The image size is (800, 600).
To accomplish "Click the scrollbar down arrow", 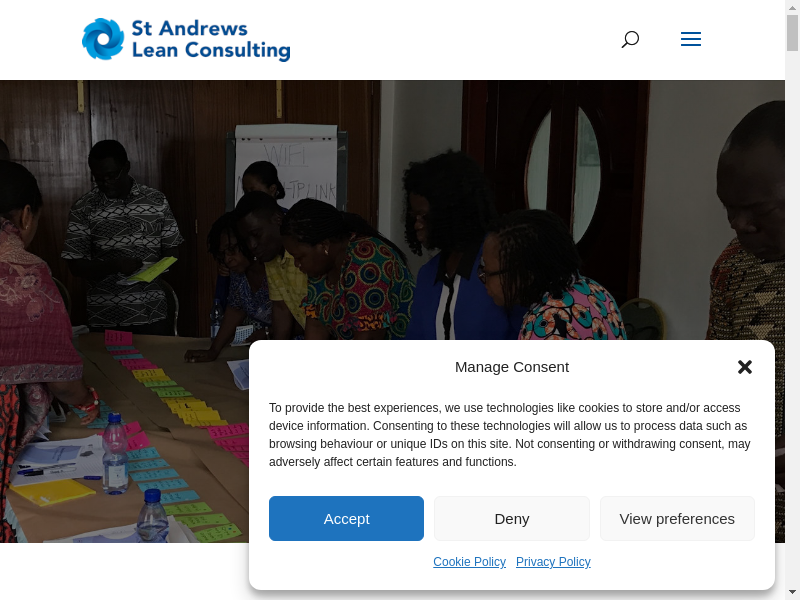I will click(792, 593).
